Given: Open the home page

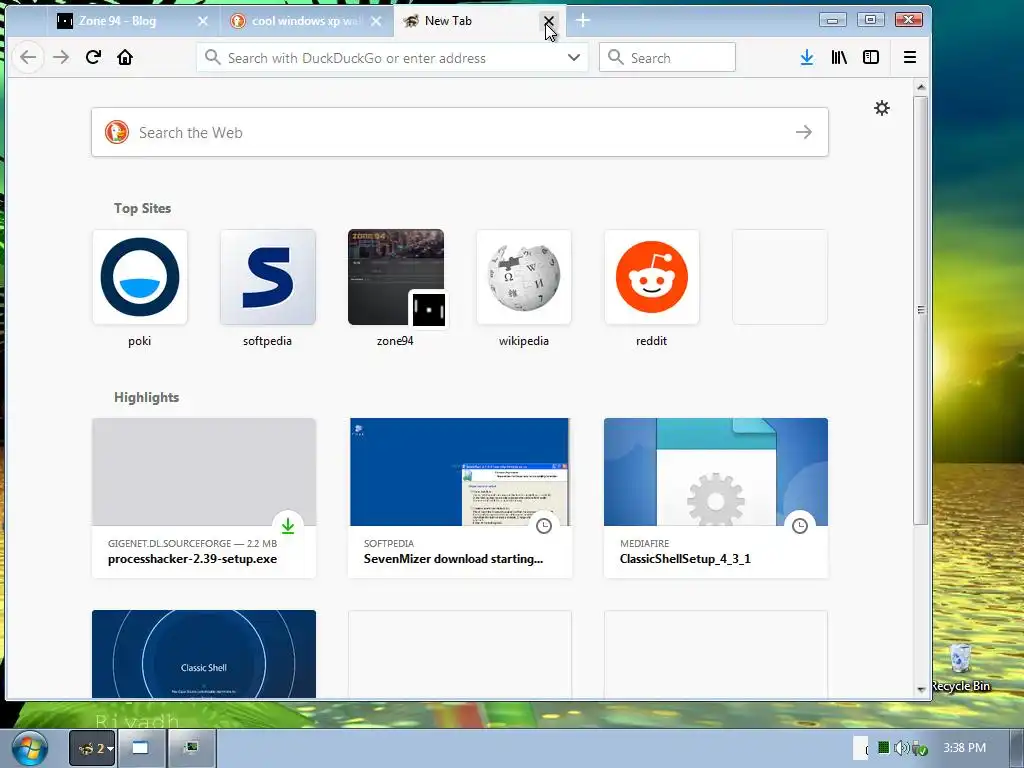Looking at the screenshot, I should click(125, 57).
